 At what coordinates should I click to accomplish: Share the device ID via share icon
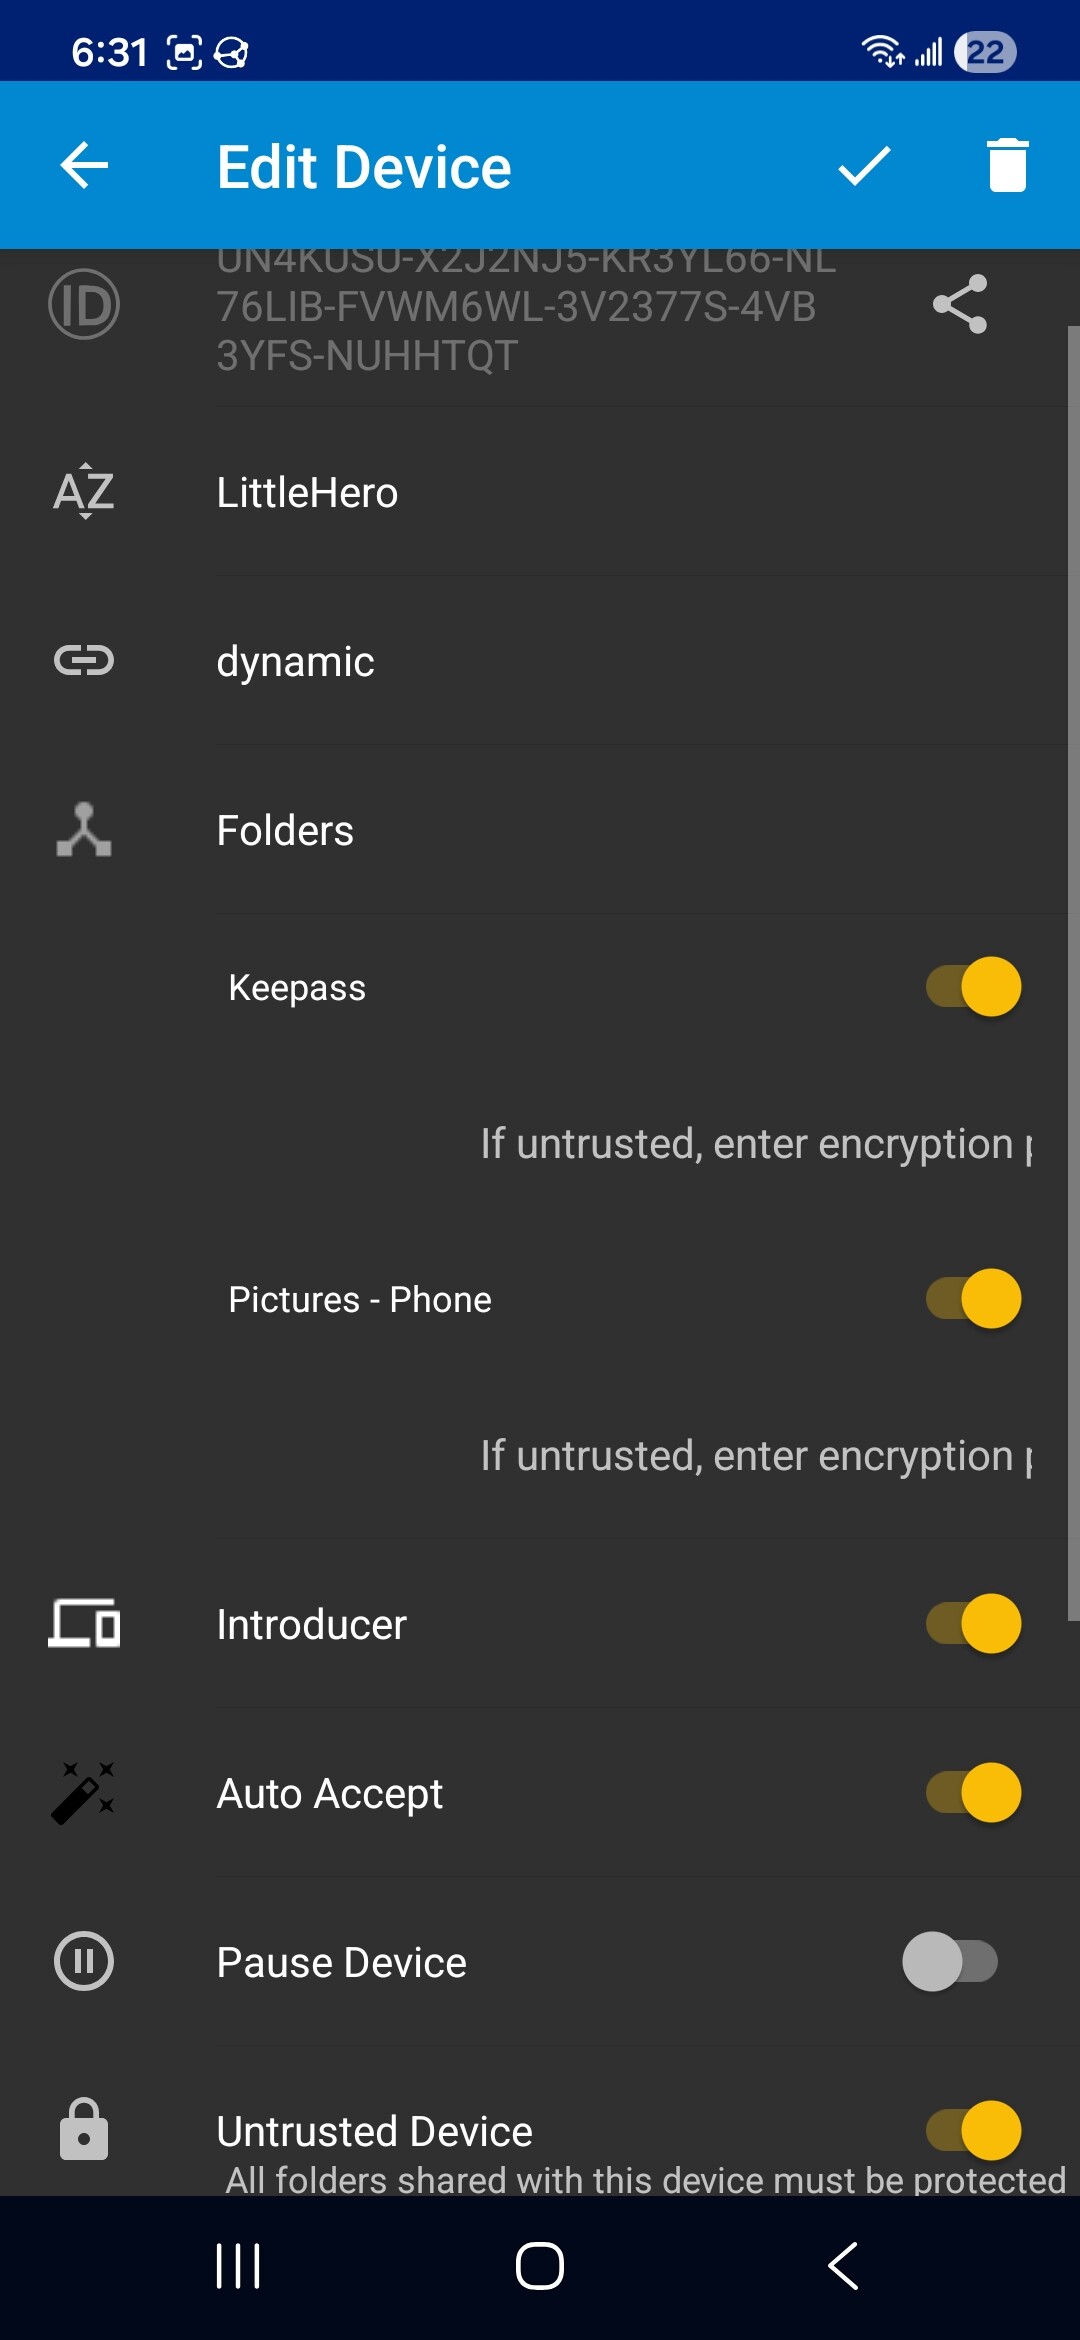pos(959,304)
